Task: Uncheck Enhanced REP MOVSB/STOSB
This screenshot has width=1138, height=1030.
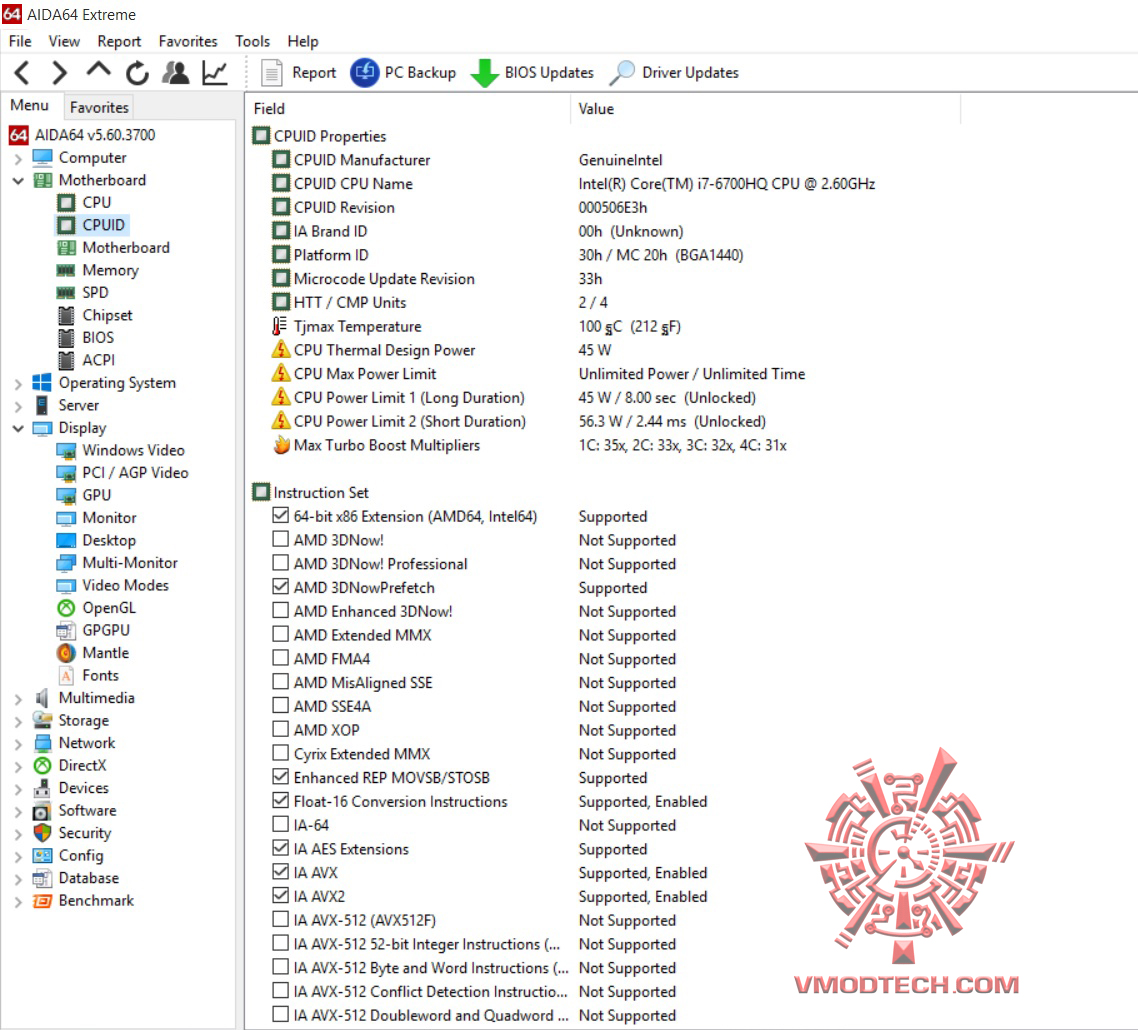Action: coord(280,777)
